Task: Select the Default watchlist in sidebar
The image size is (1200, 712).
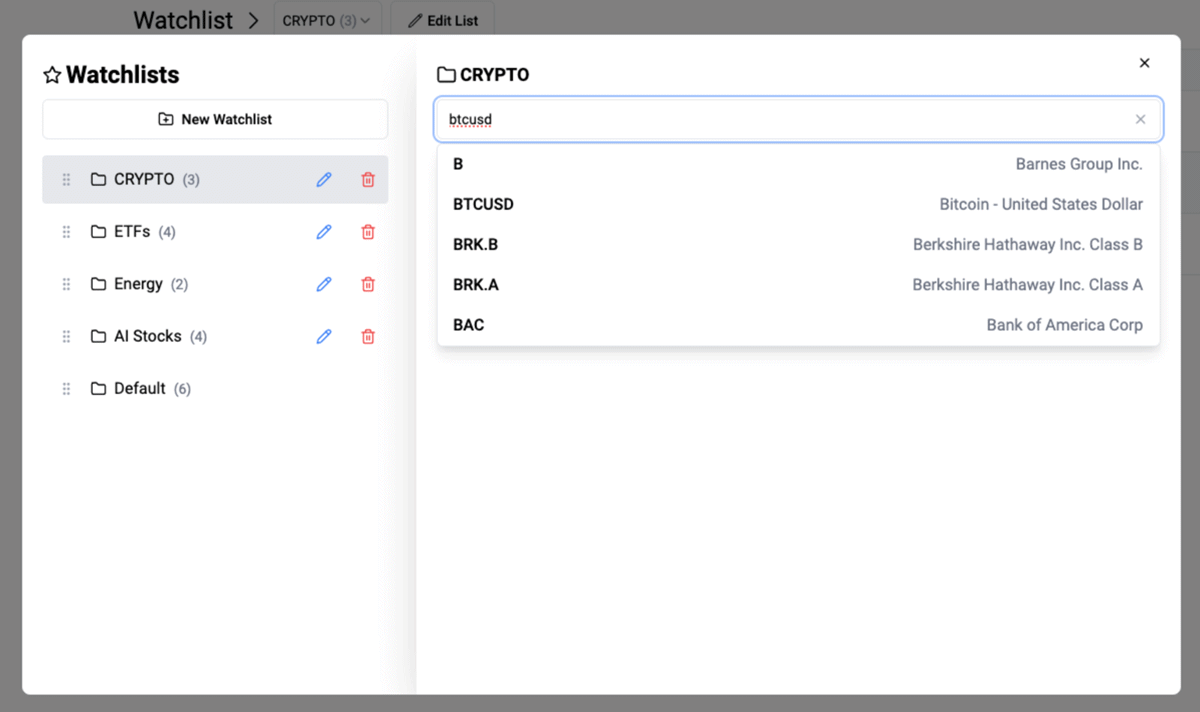Action: click(x=140, y=388)
